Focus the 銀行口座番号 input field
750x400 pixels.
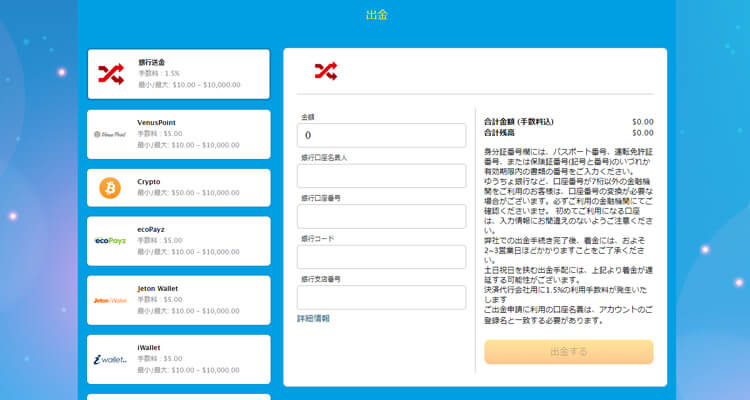(x=381, y=217)
